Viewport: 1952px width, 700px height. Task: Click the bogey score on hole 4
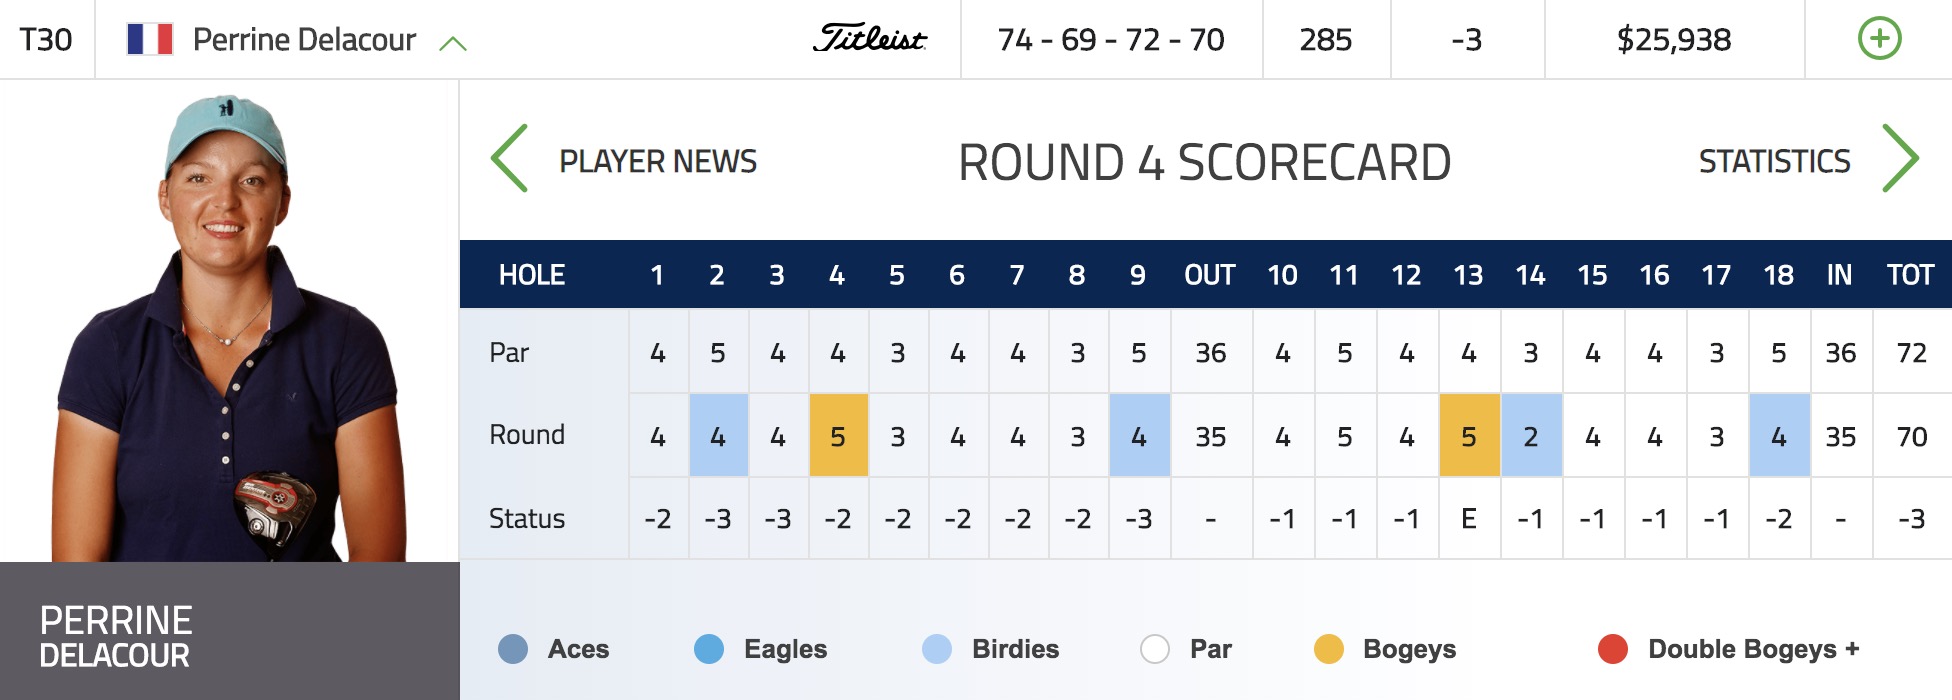pos(838,435)
